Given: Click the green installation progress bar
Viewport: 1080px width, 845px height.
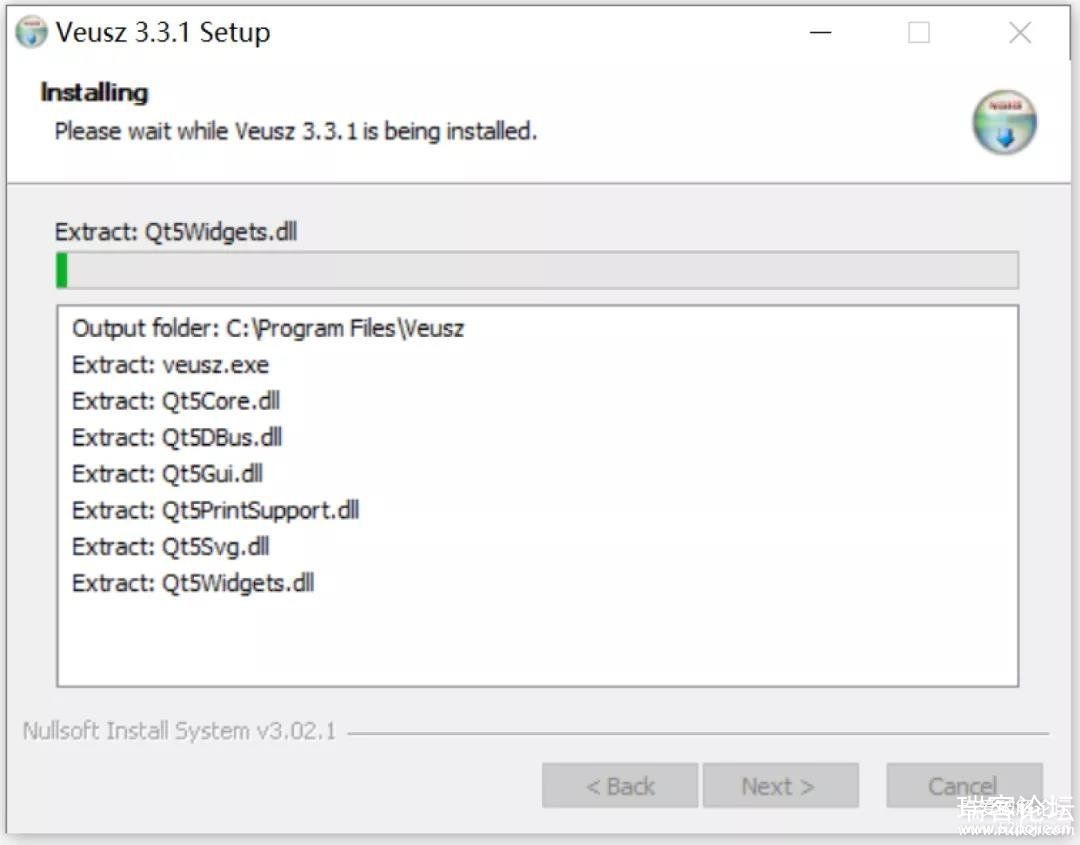Looking at the screenshot, I should point(537,270).
